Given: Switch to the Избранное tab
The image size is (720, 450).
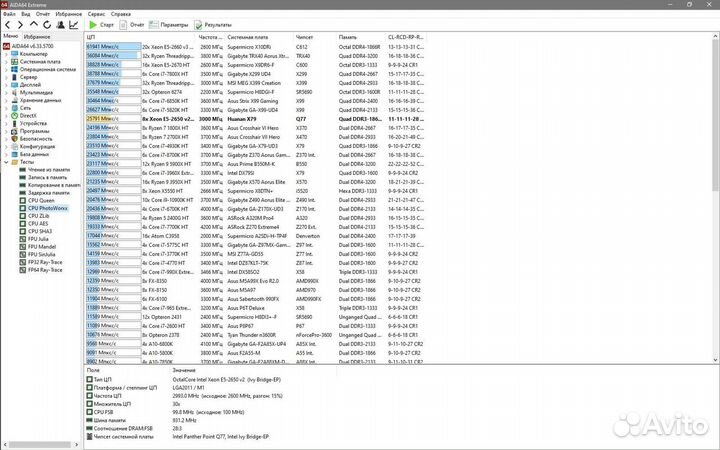Looking at the screenshot, I should tap(38, 36).
